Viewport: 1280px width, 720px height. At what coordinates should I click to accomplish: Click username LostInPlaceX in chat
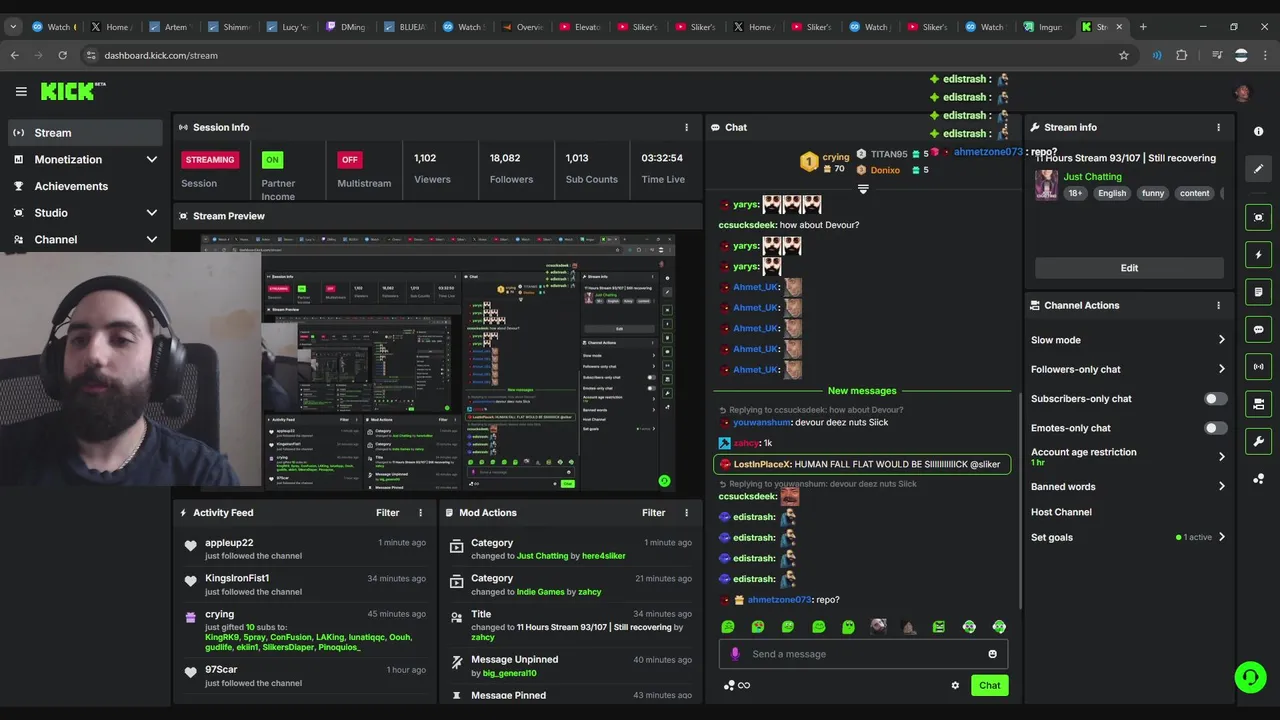point(762,464)
